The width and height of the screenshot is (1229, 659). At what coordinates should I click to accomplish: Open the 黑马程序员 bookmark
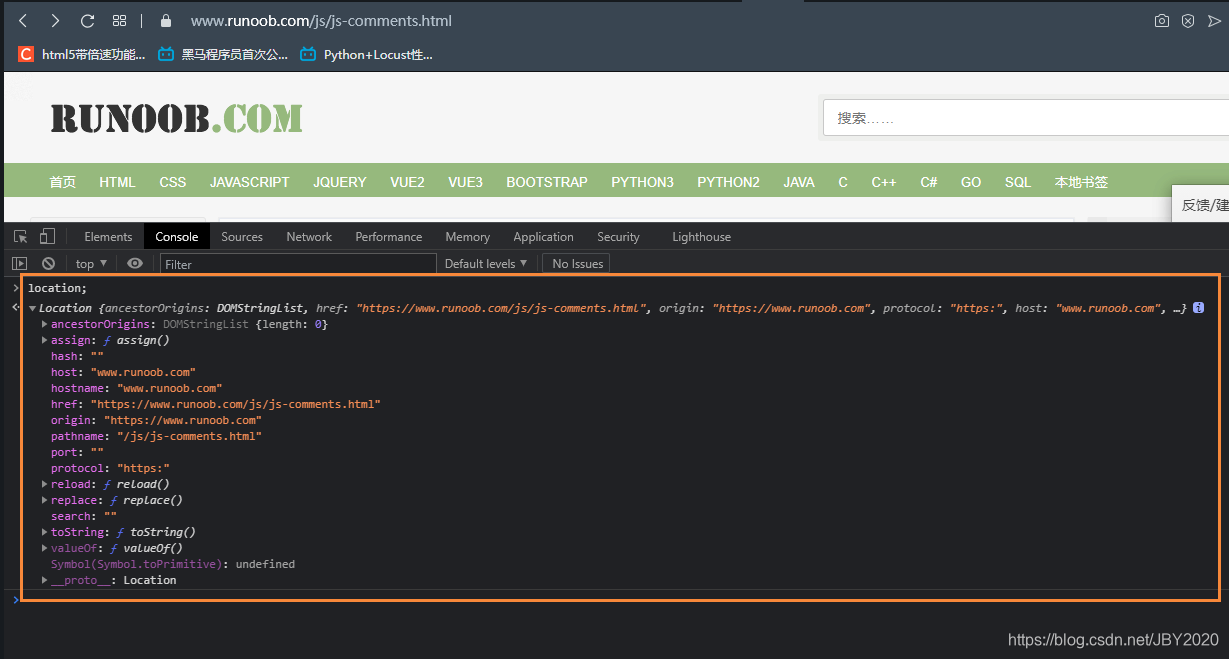224,54
